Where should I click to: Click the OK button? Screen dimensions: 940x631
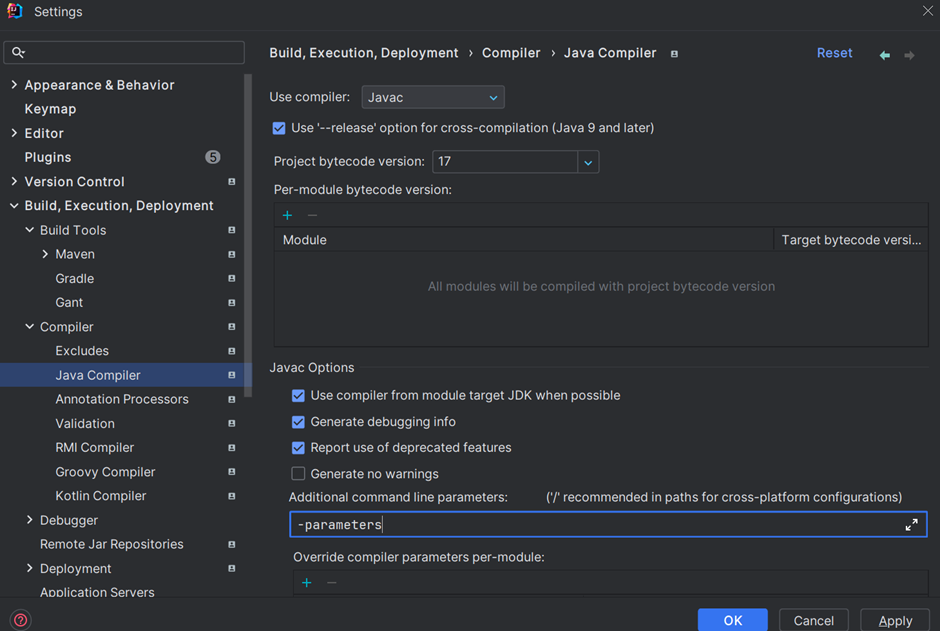click(733, 620)
